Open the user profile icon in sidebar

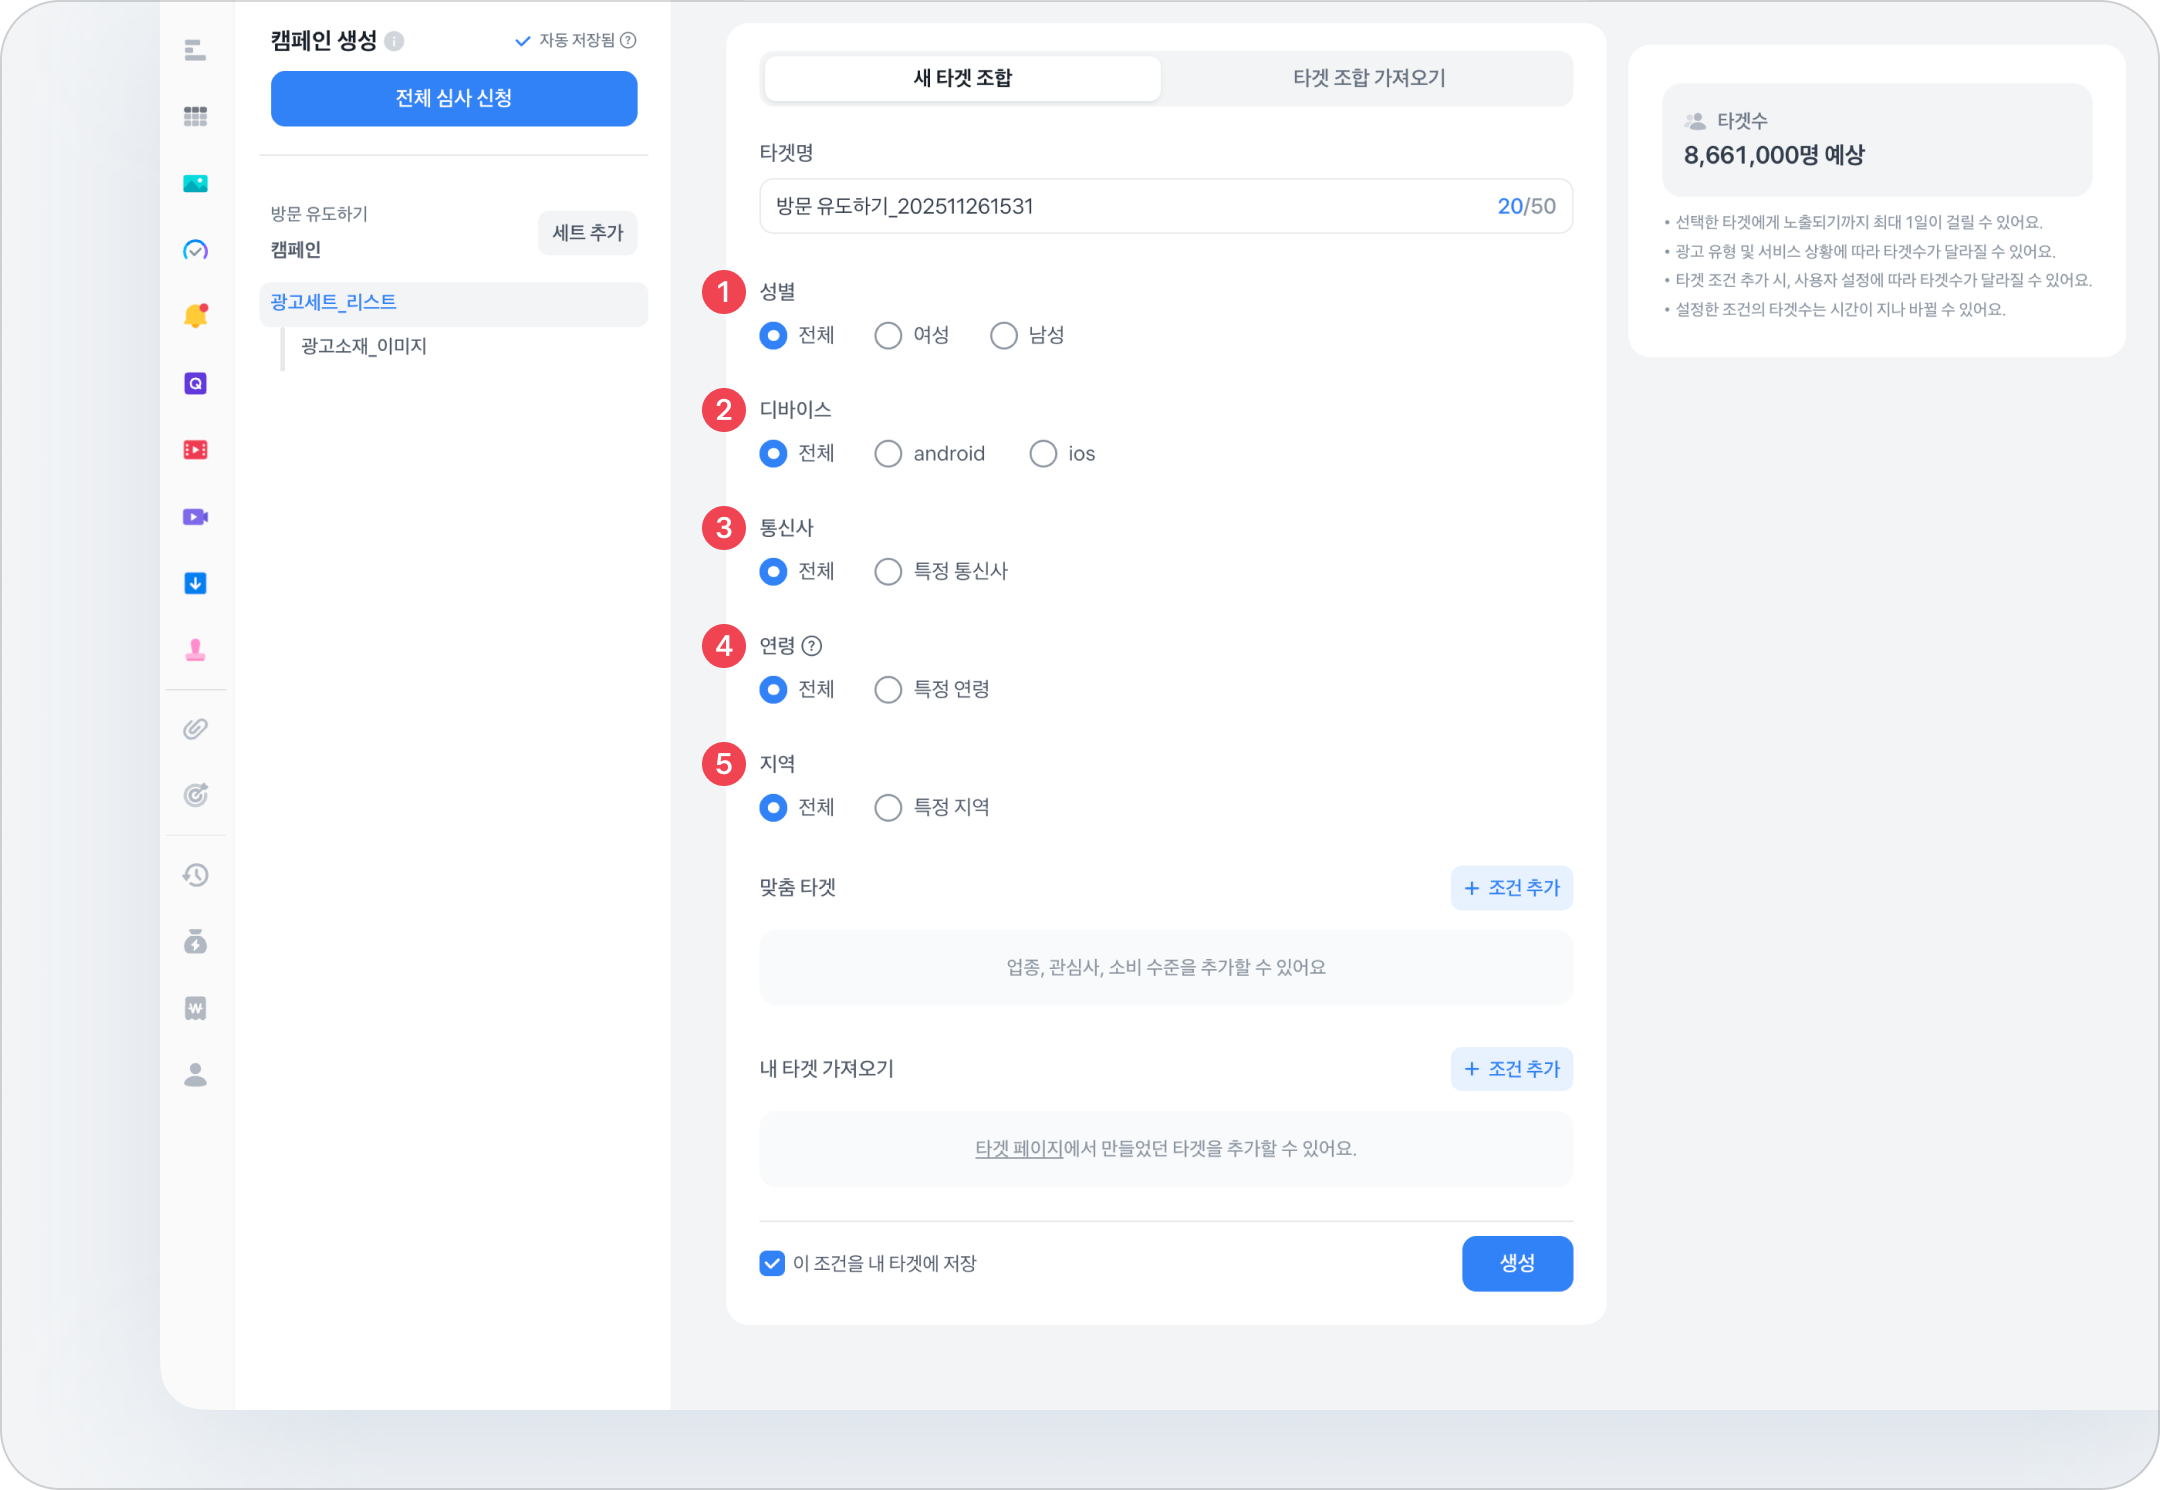[196, 1075]
